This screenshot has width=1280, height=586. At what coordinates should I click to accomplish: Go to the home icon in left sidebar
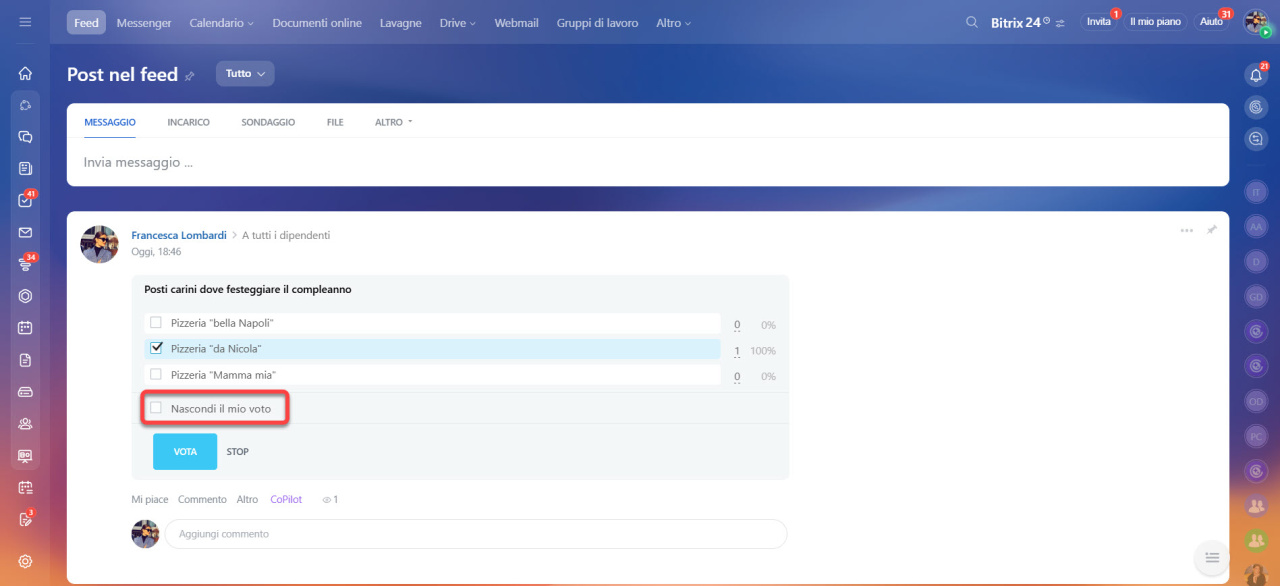click(25, 73)
